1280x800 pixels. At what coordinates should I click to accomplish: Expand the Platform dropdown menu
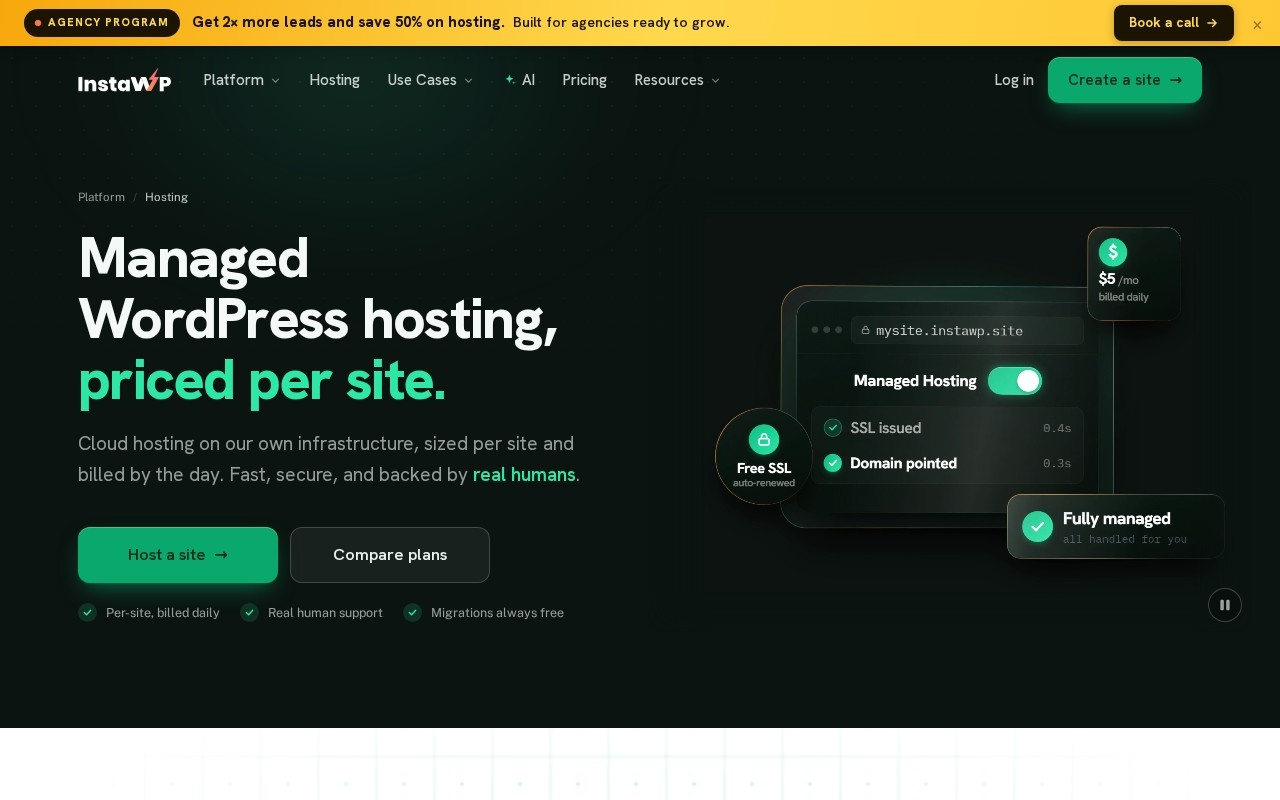(242, 80)
